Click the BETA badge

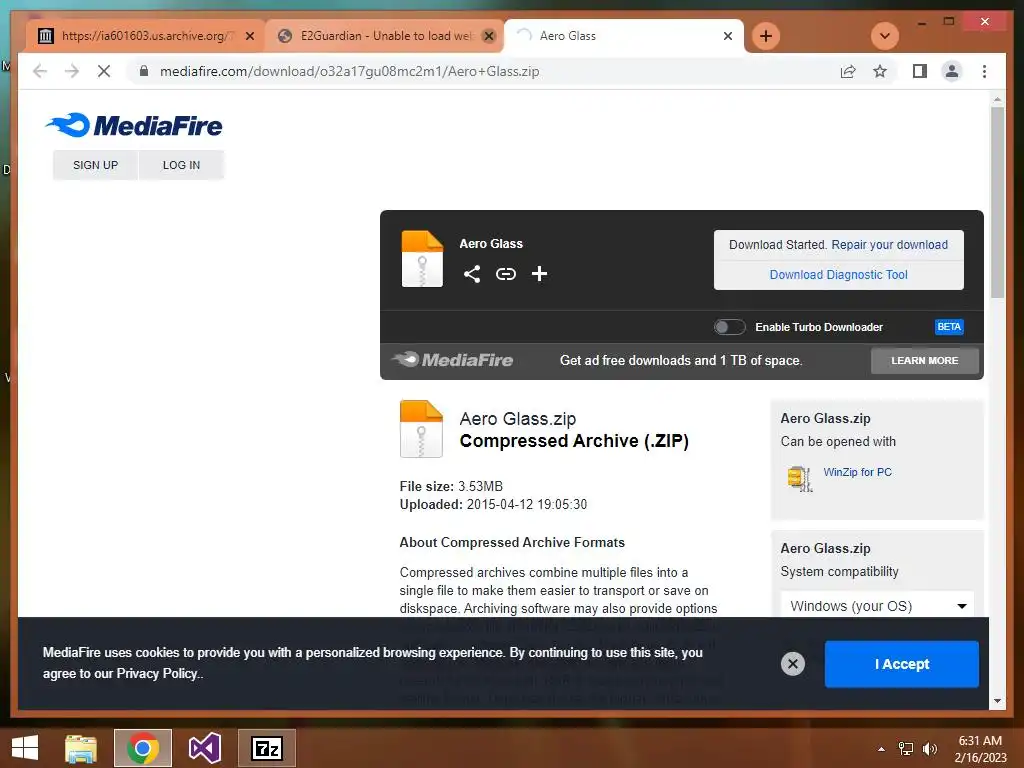[949, 327]
